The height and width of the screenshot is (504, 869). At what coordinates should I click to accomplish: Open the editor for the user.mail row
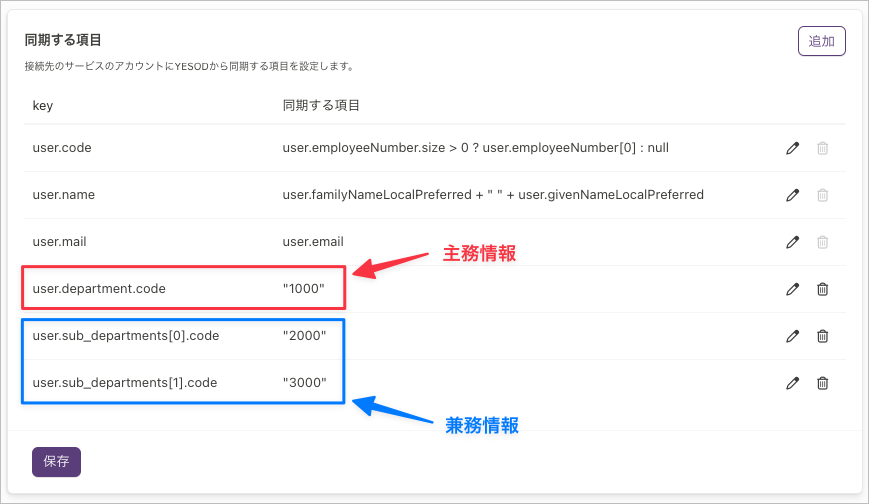(x=793, y=242)
